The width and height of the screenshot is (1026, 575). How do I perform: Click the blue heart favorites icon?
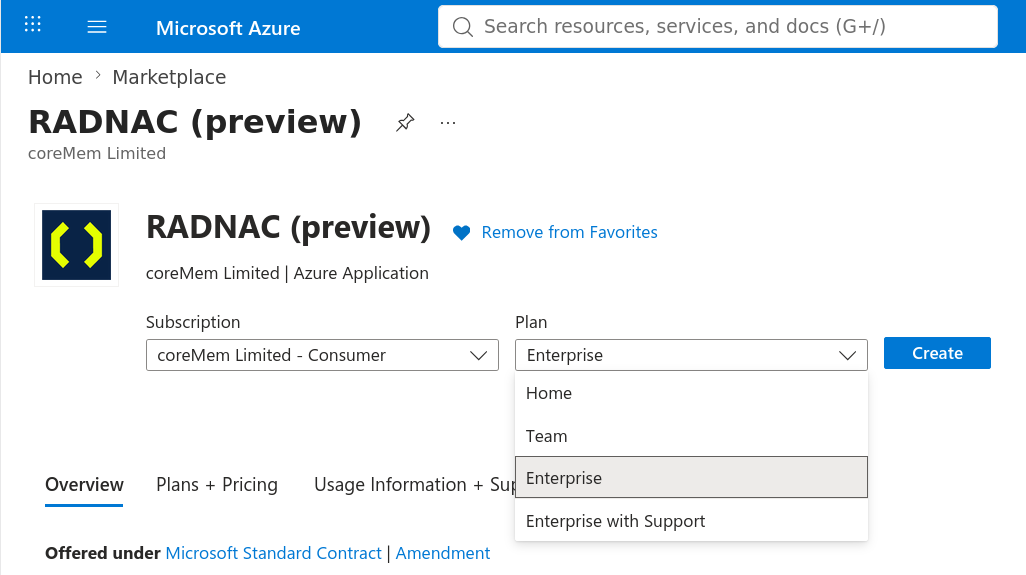pyautogui.click(x=461, y=232)
